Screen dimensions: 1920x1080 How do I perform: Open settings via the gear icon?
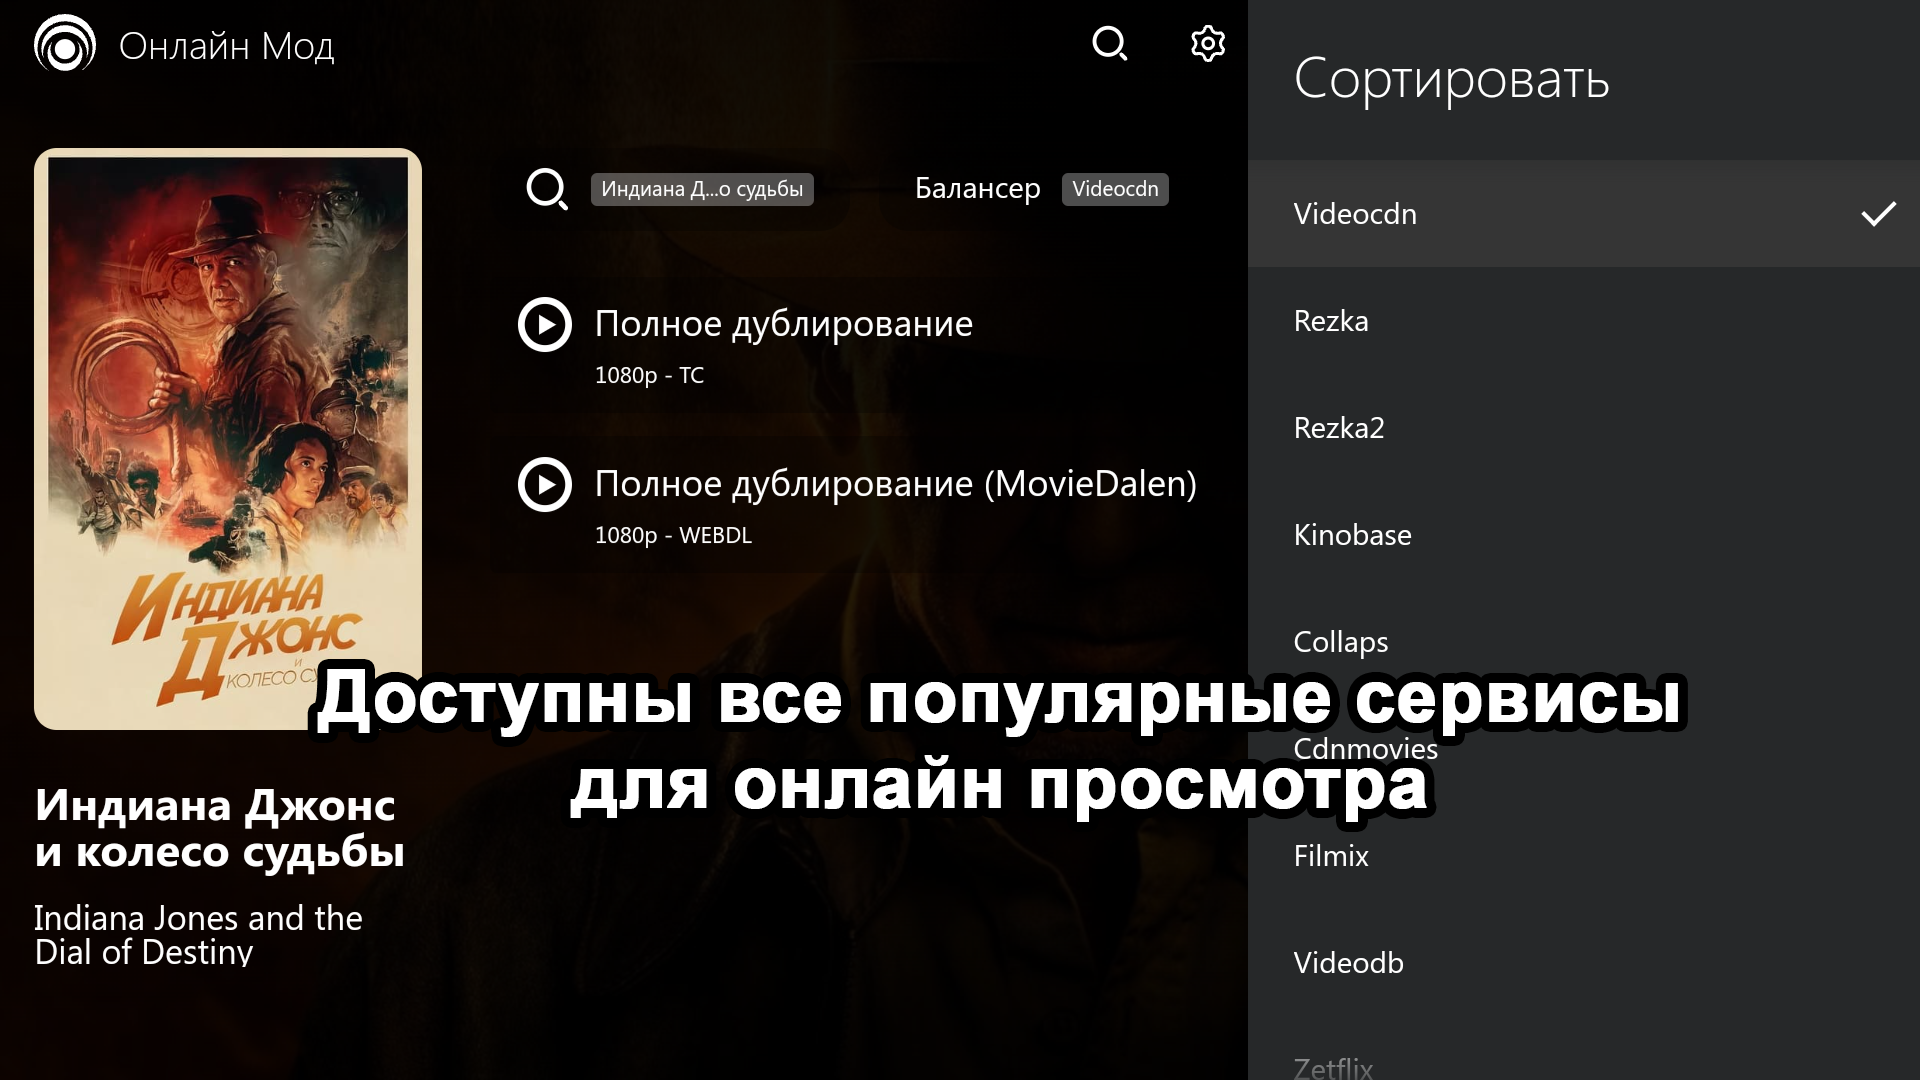[x=1207, y=44]
